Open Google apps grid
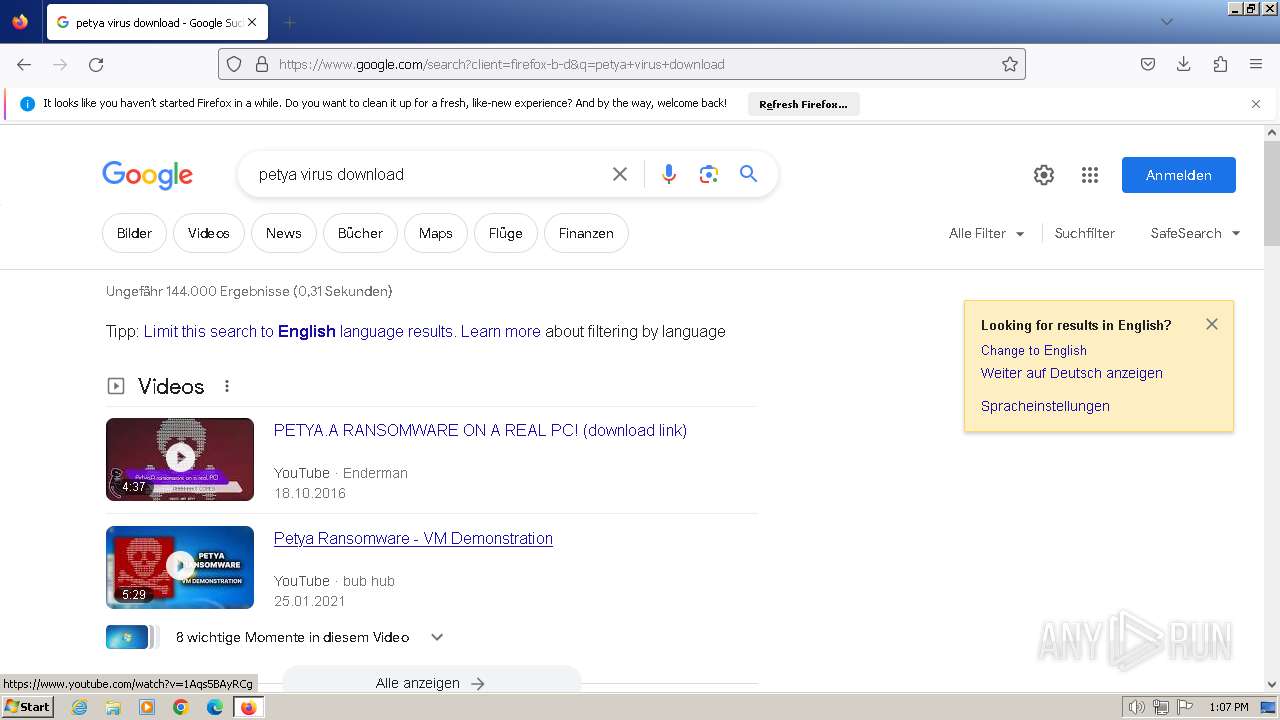This screenshot has height=720, width=1280. pos(1090,175)
